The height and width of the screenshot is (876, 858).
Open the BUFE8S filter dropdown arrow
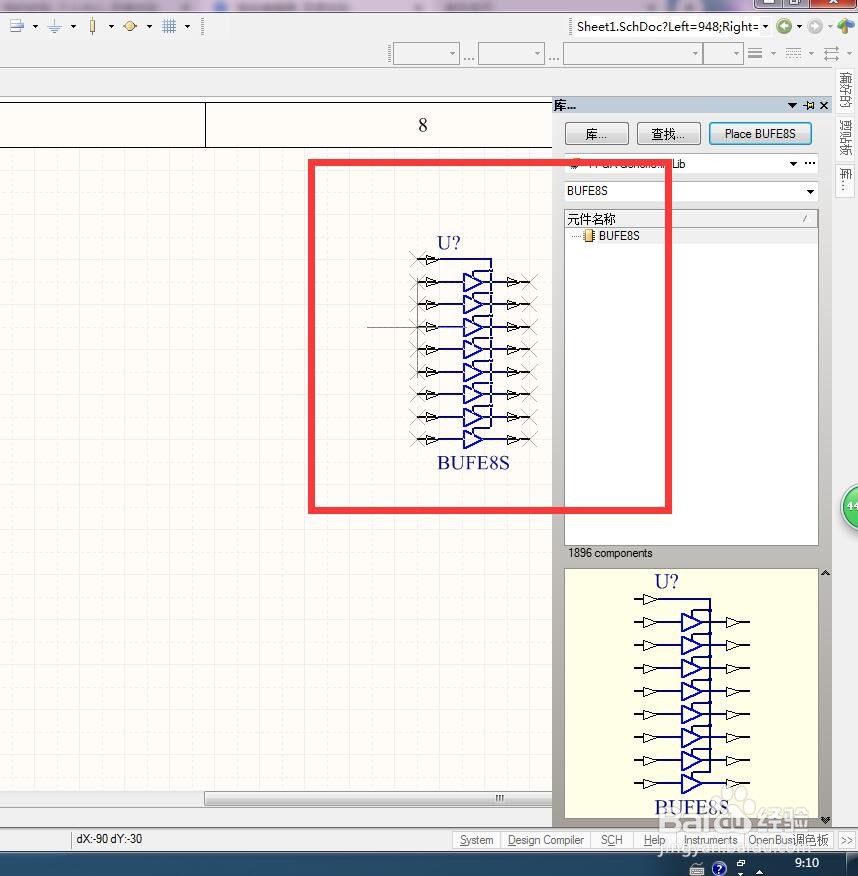tap(811, 192)
